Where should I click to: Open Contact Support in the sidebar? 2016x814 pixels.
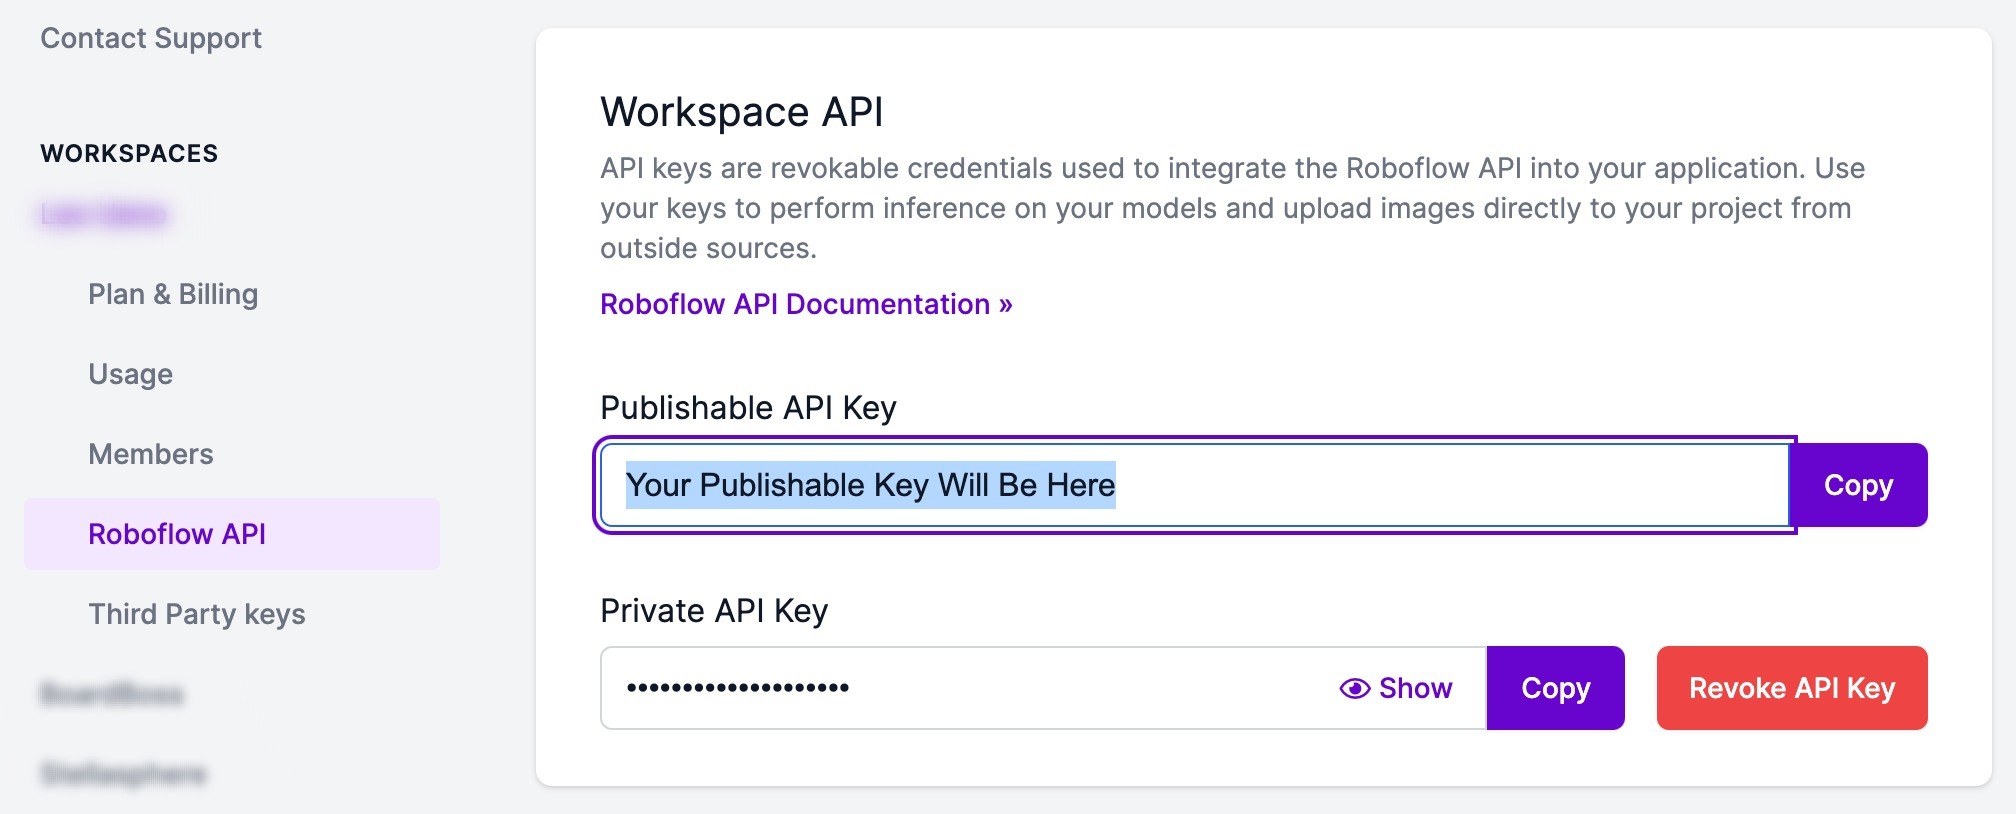(151, 38)
